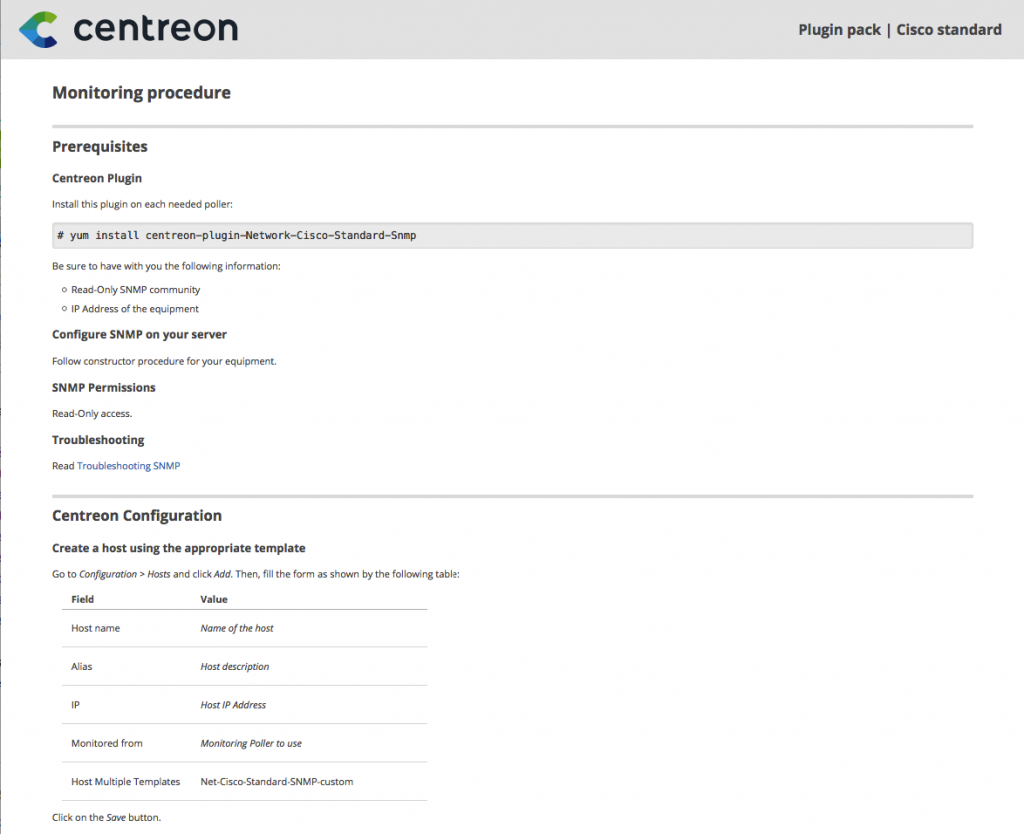1024x834 pixels.
Task: Click the "Troubleshooting" subheading
Action: (x=98, y=440)
